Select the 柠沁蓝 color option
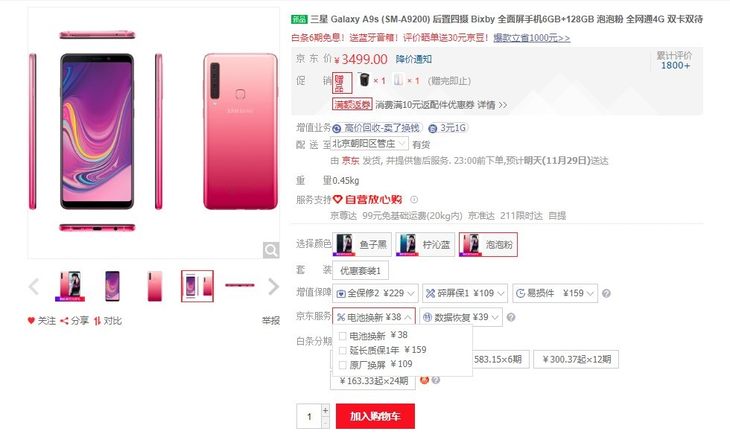730x440 pixels. coord(425,244)
